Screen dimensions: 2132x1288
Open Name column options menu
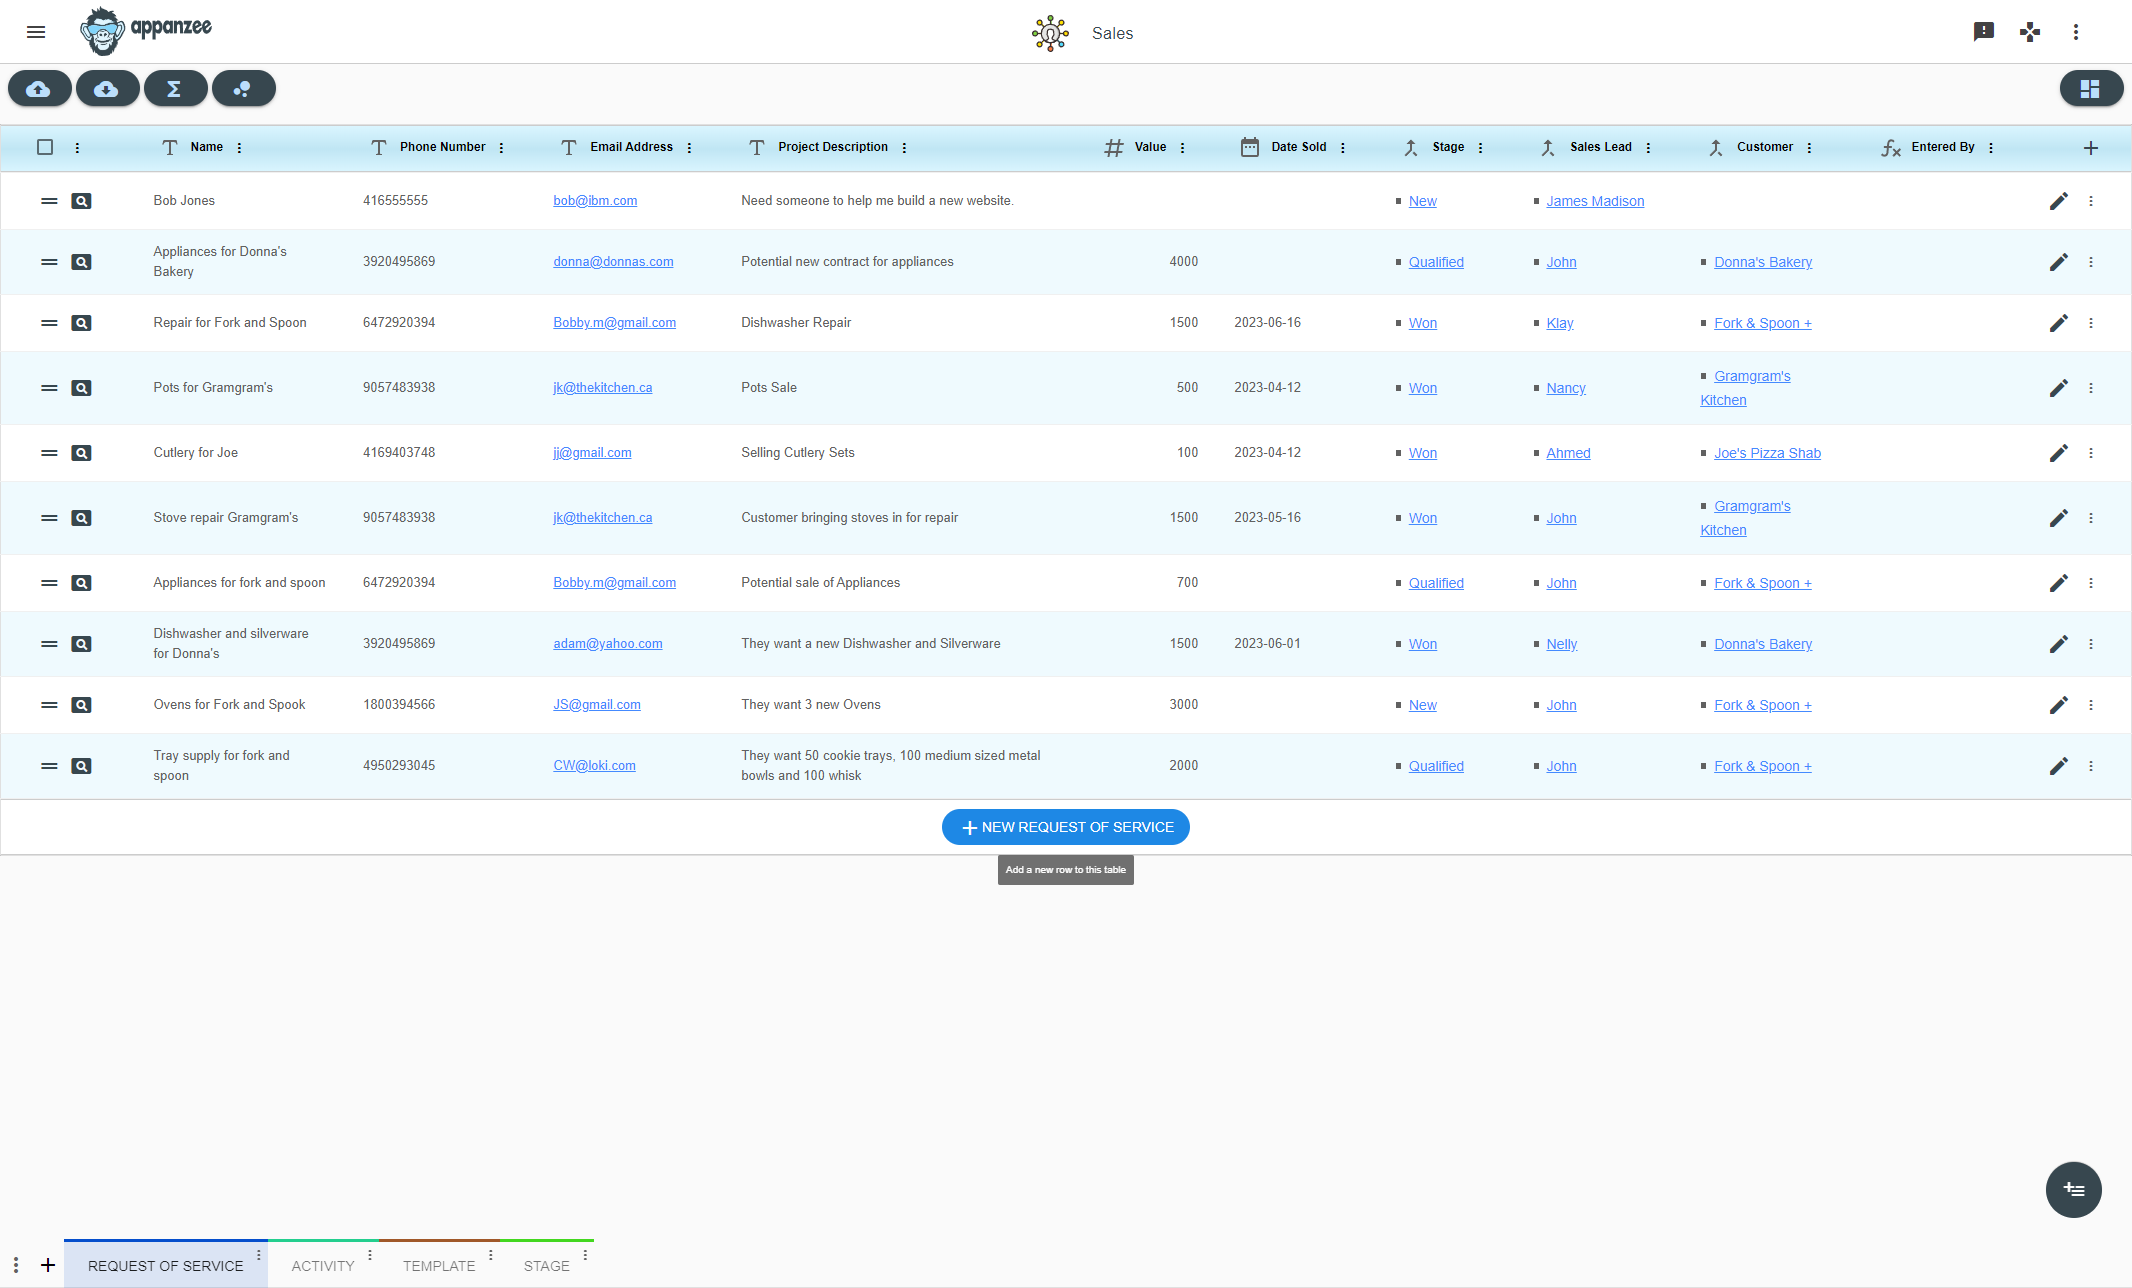point(240,148)
